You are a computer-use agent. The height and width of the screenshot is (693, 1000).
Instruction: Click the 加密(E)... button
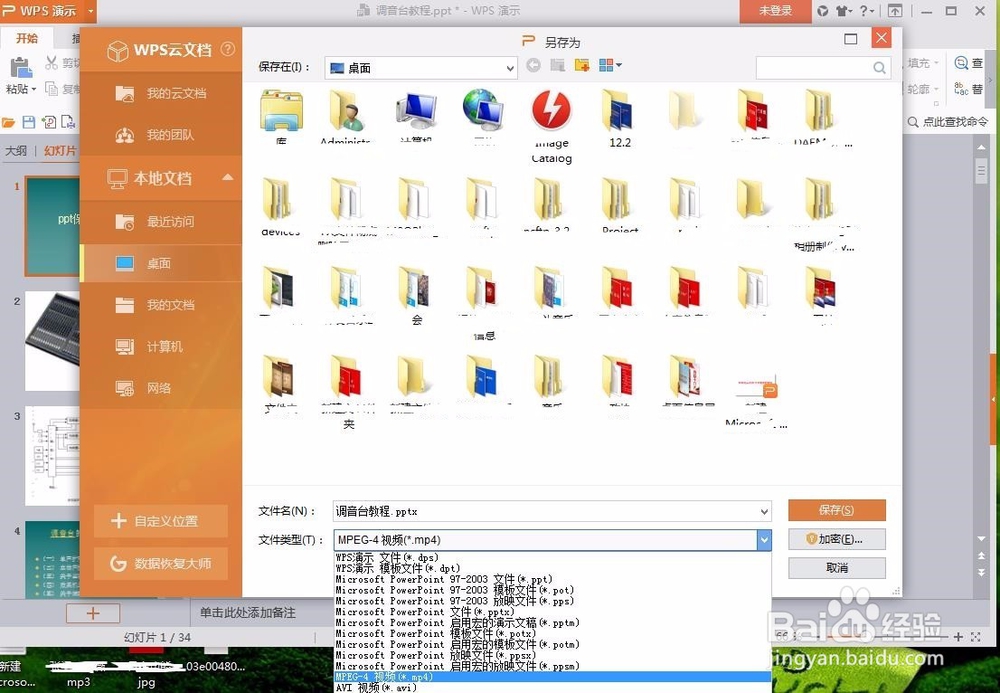click(x=837, y=539)
